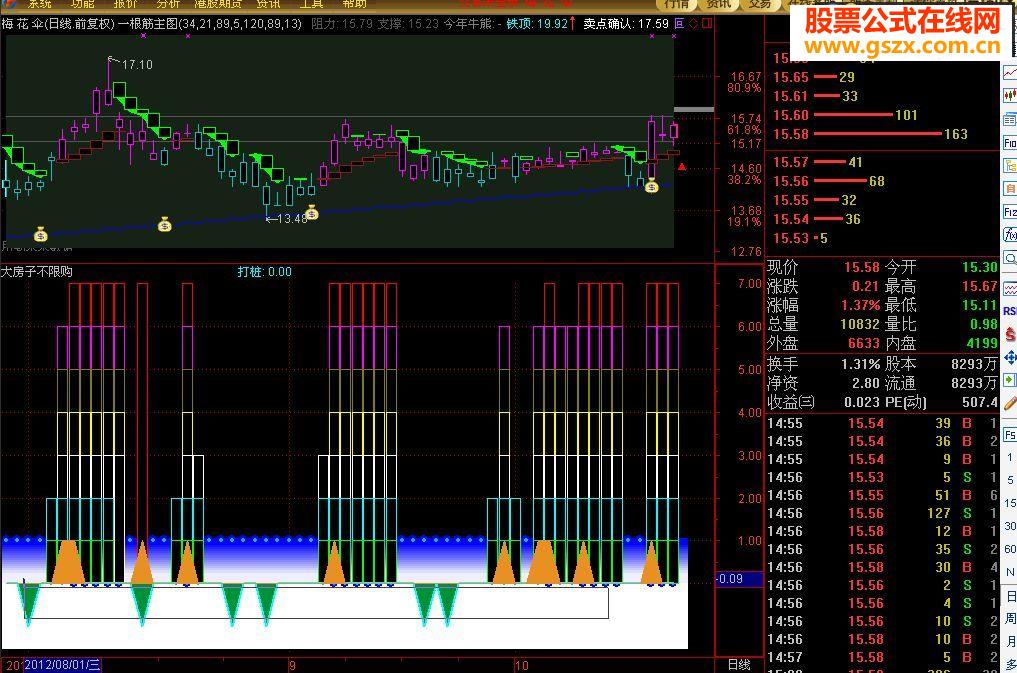The image size is (1017, 673).
Task: Click the line chart icon in right sidebar
Action: [x=1010, y=73]
